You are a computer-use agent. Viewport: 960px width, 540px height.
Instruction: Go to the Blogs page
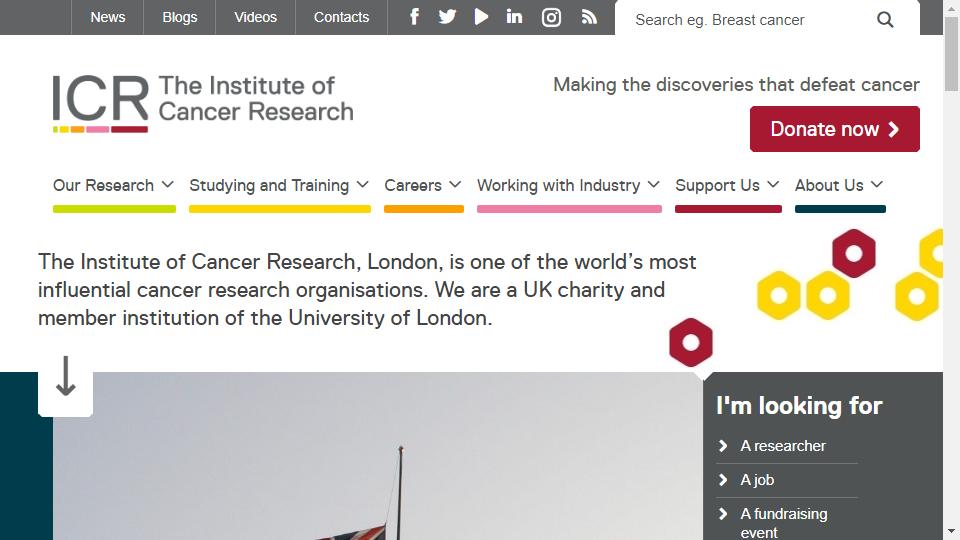179,17
